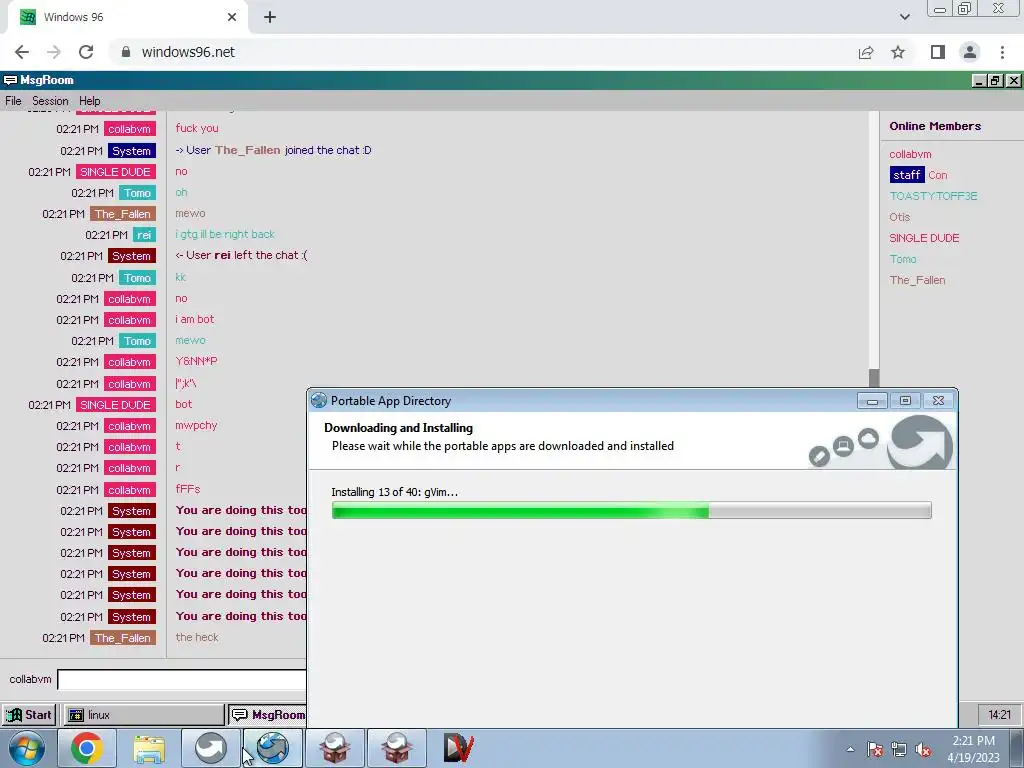Open the MsgRoom File menu
This screenshot has width=1024, height=768.
pos(13,101)
